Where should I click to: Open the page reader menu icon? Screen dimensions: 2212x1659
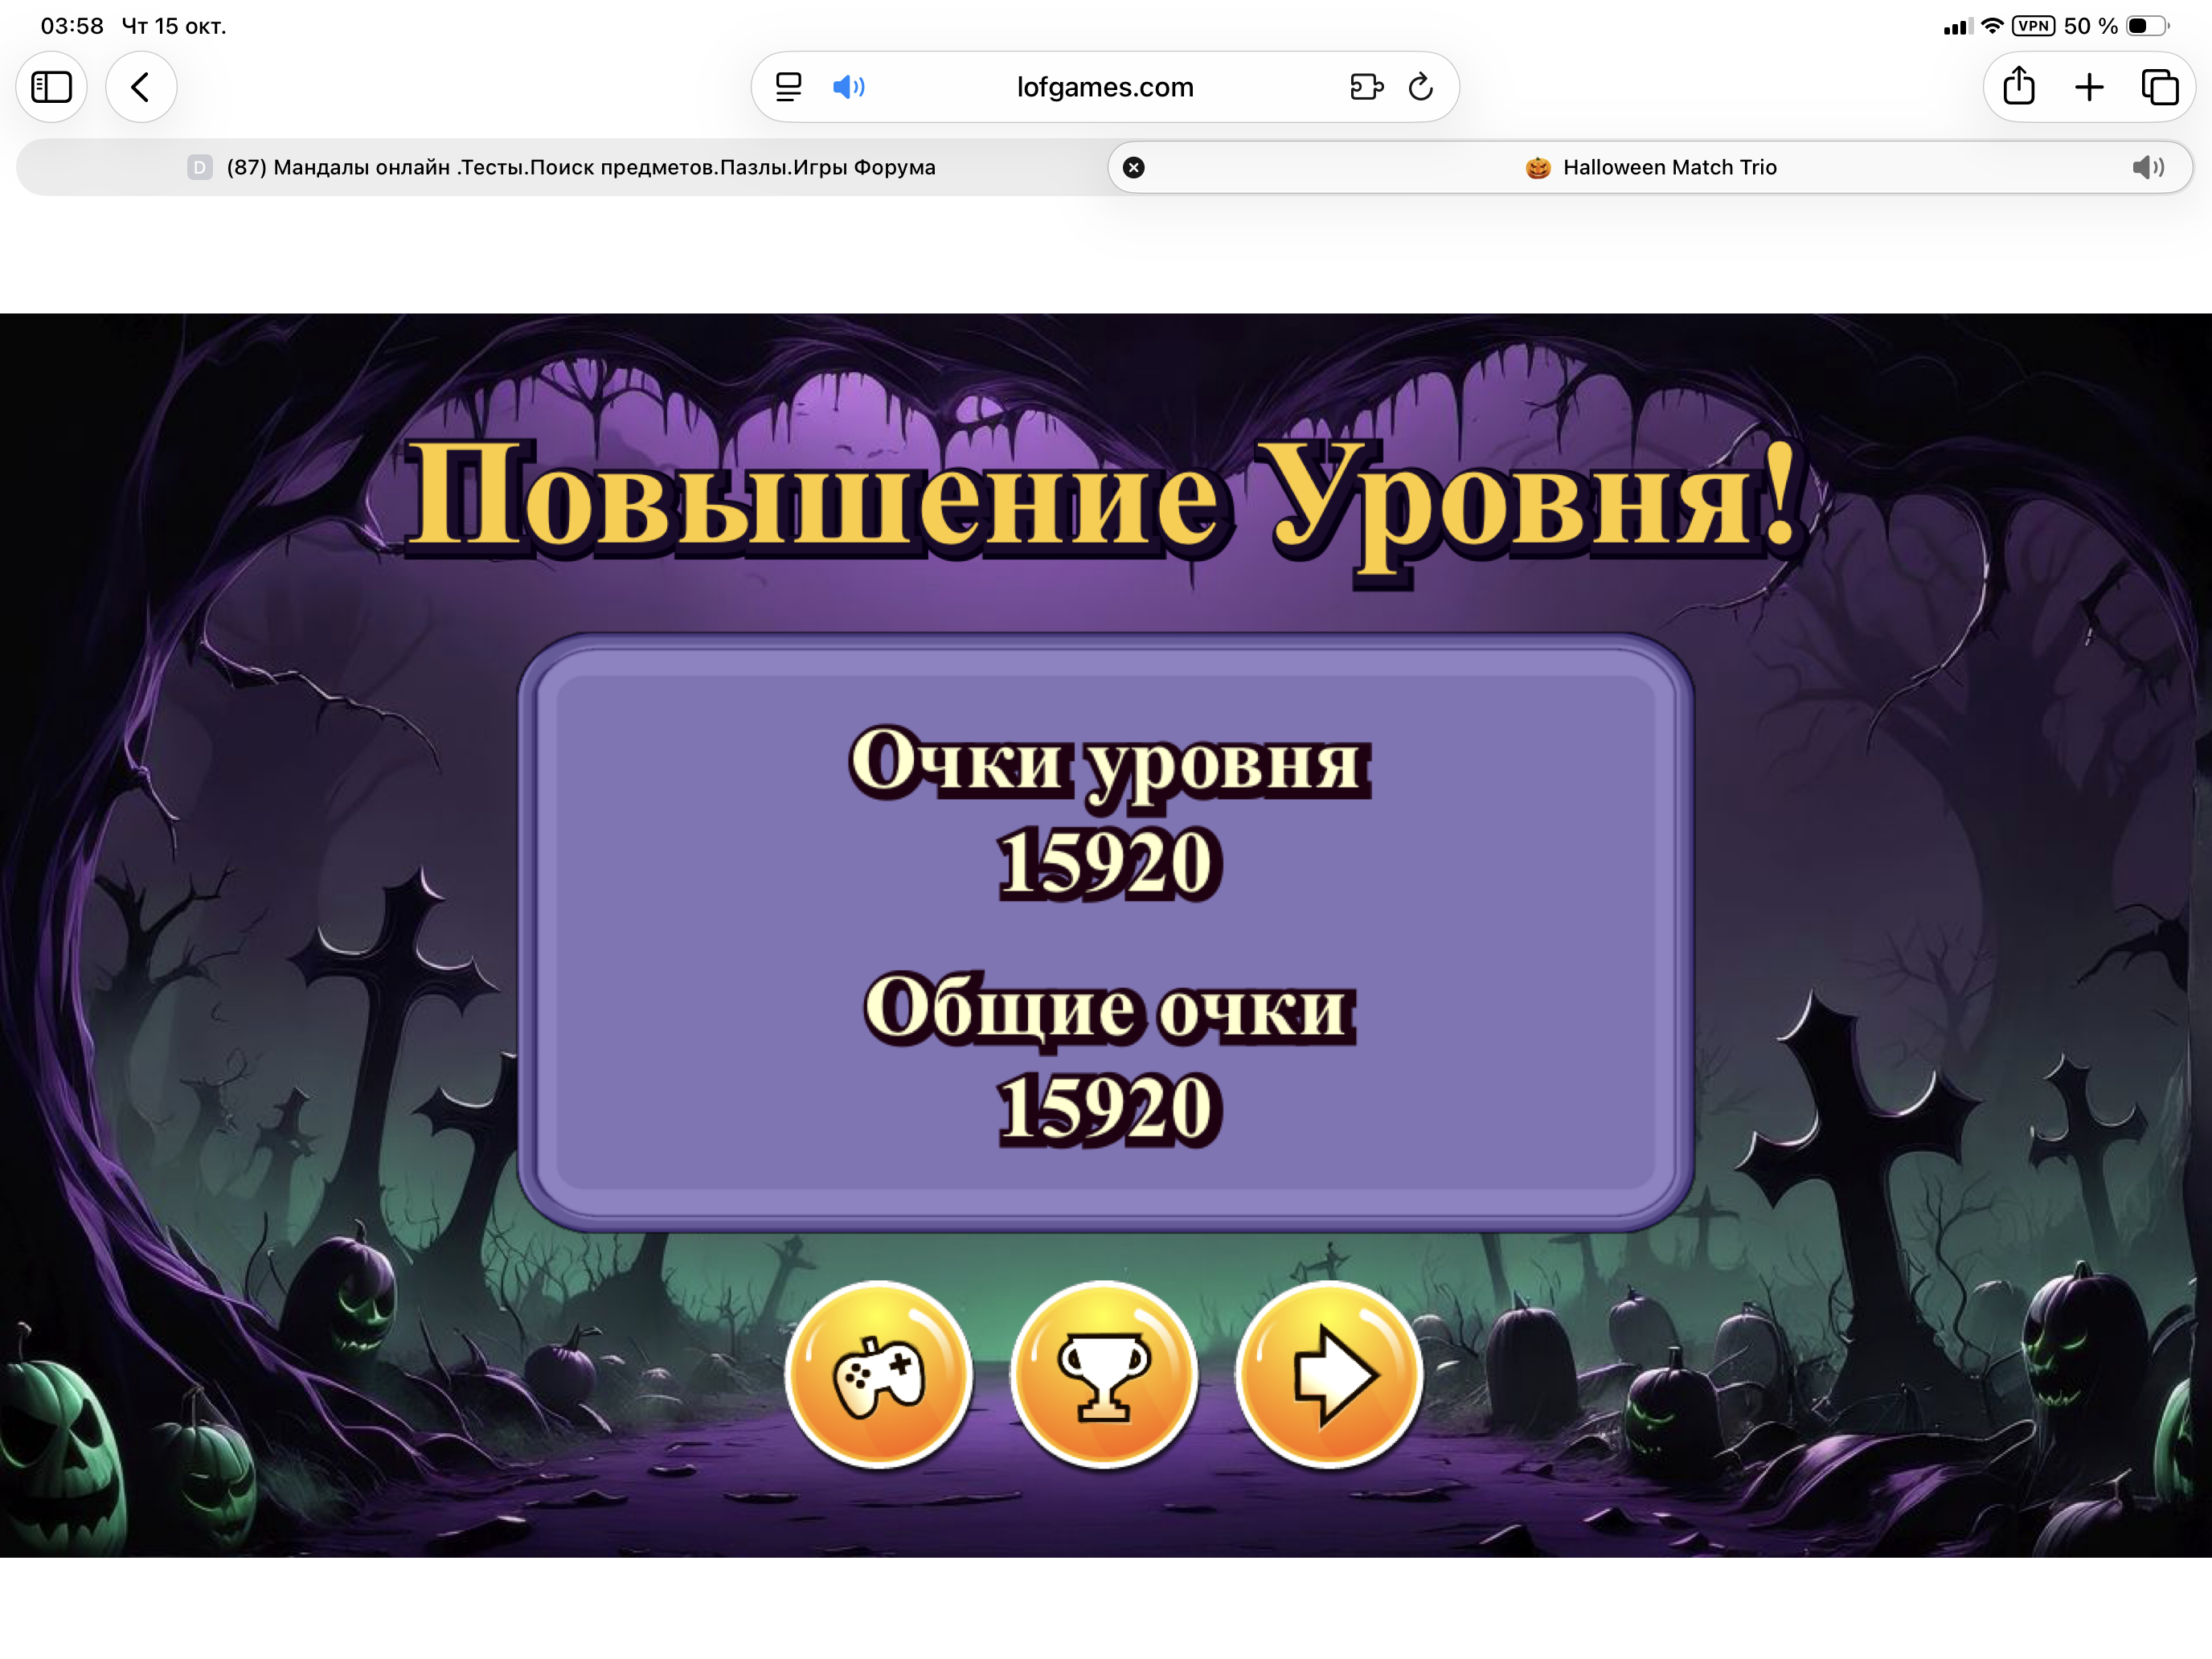coord(789,87)
